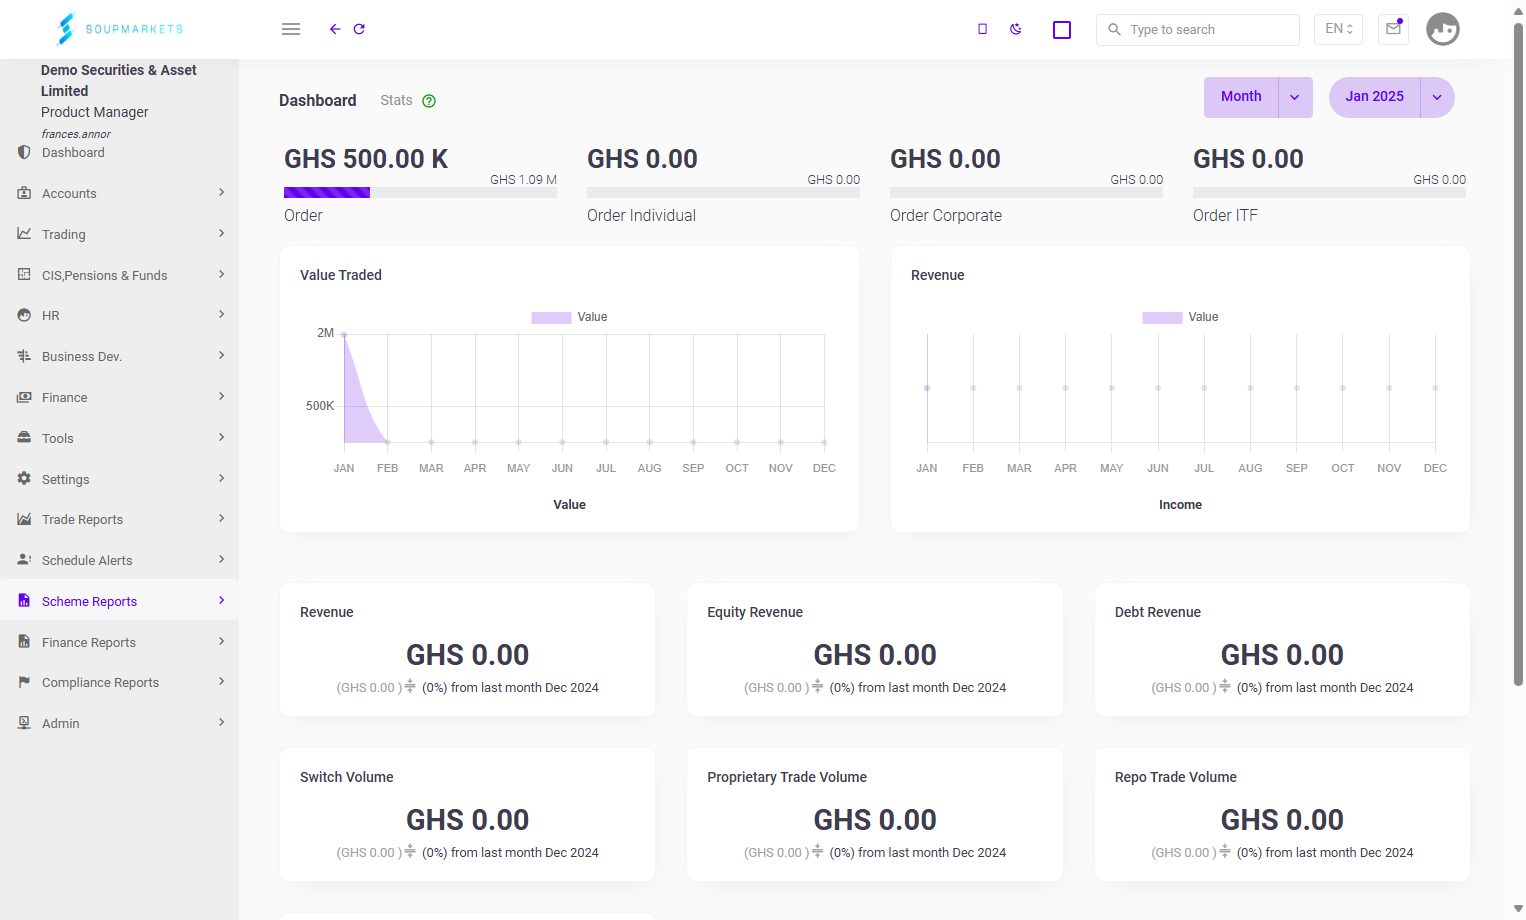Go back using the left arrow icon
The height and width of the screenshot is (920, 1526).
click(x=335, y=29)
